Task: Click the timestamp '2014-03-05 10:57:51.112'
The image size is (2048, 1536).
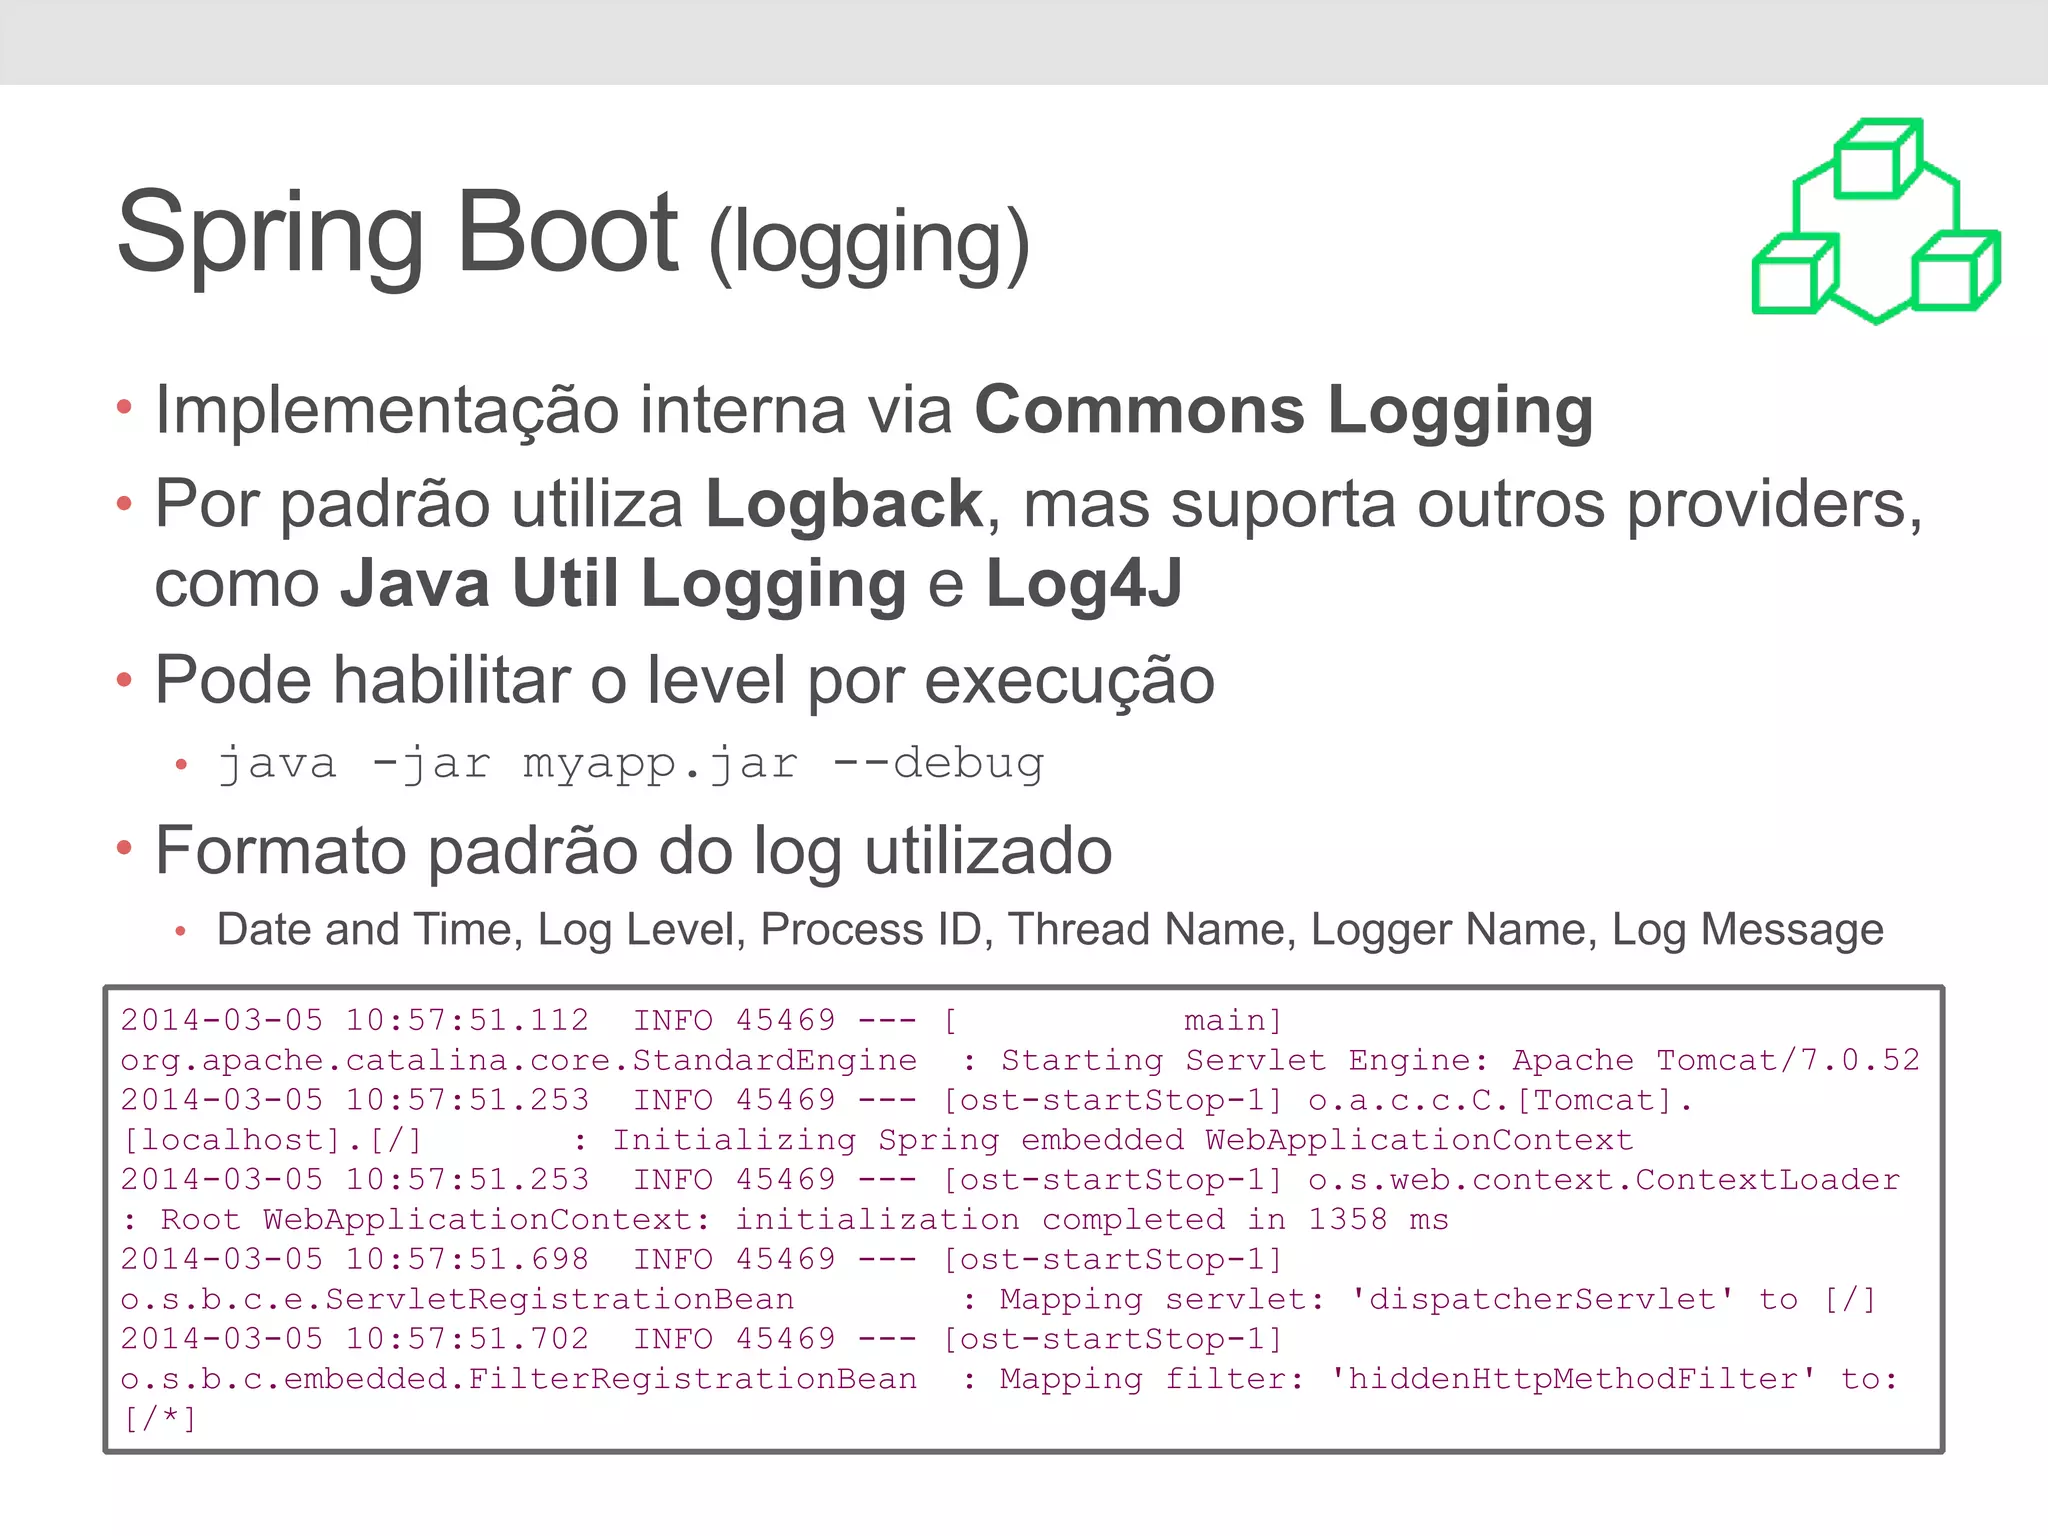Action: click(x=355, y=1020)
